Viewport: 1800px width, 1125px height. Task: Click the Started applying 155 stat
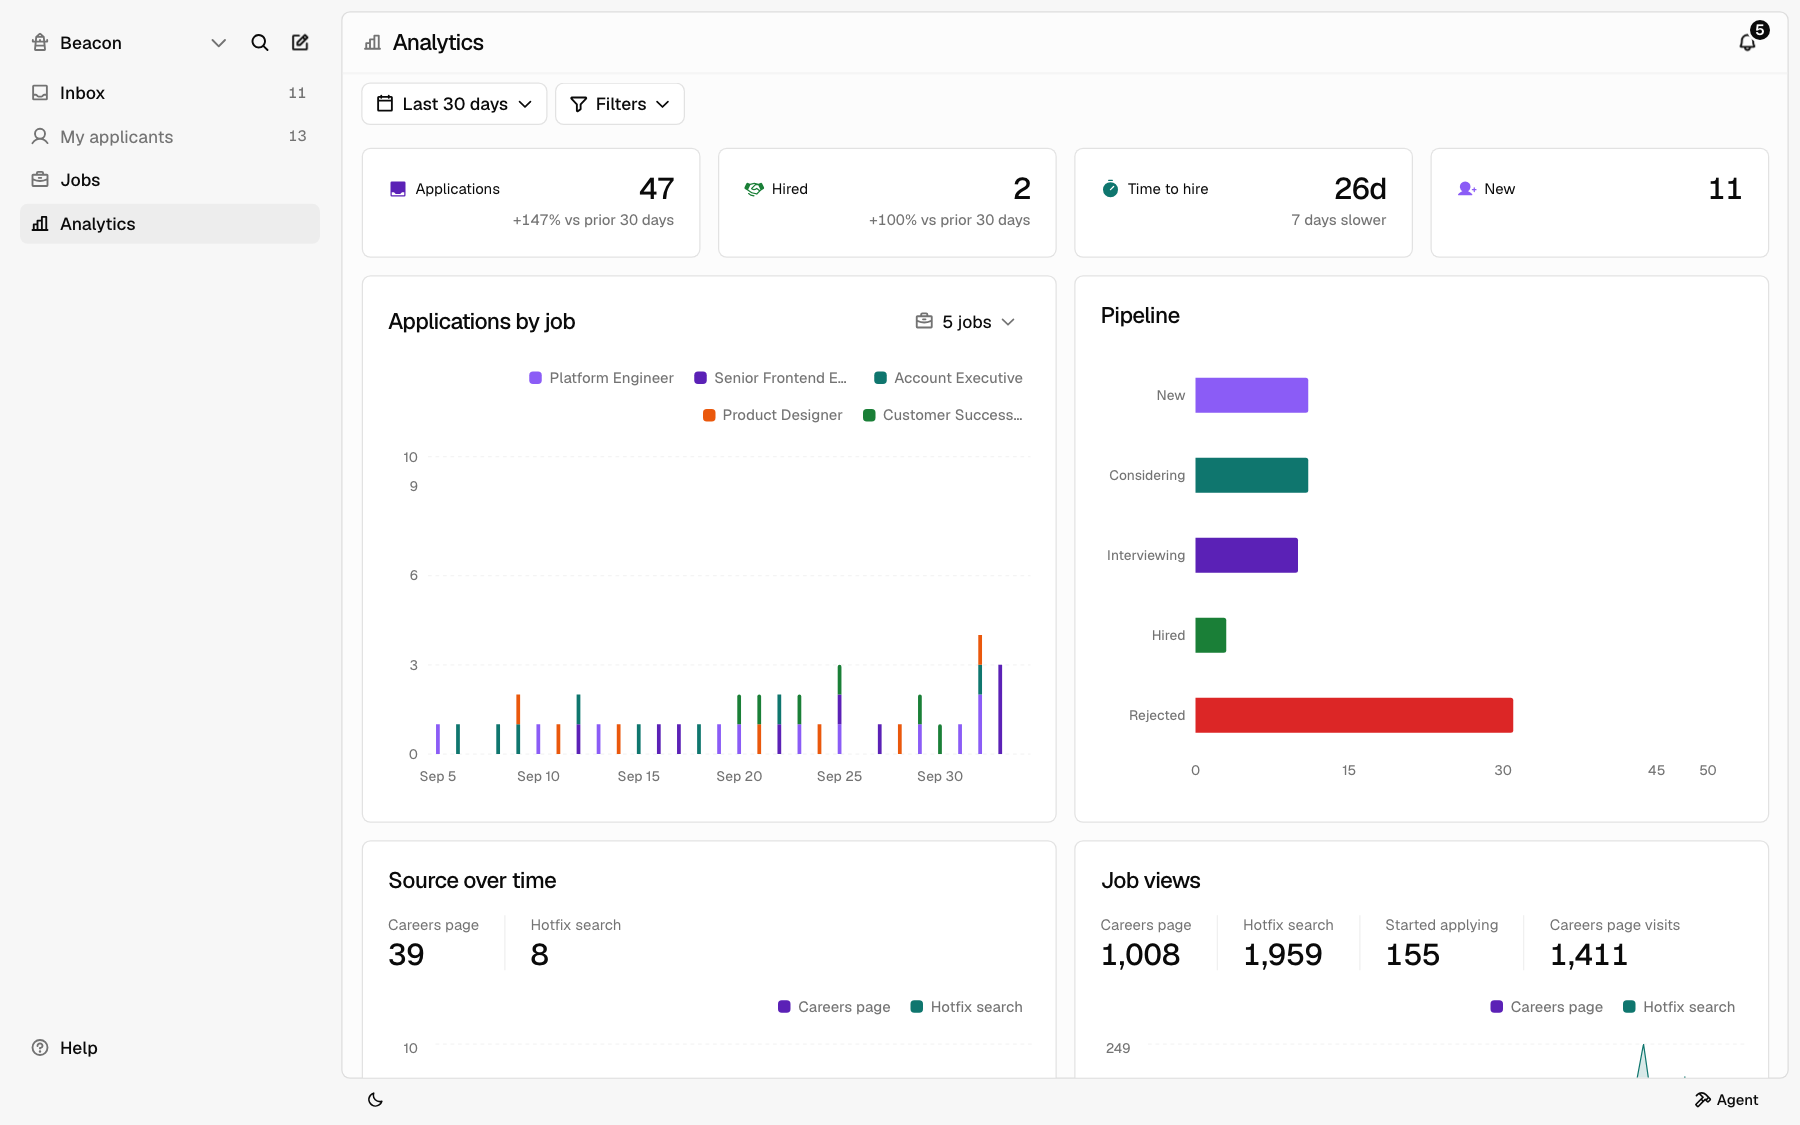tap(1441, 943)
